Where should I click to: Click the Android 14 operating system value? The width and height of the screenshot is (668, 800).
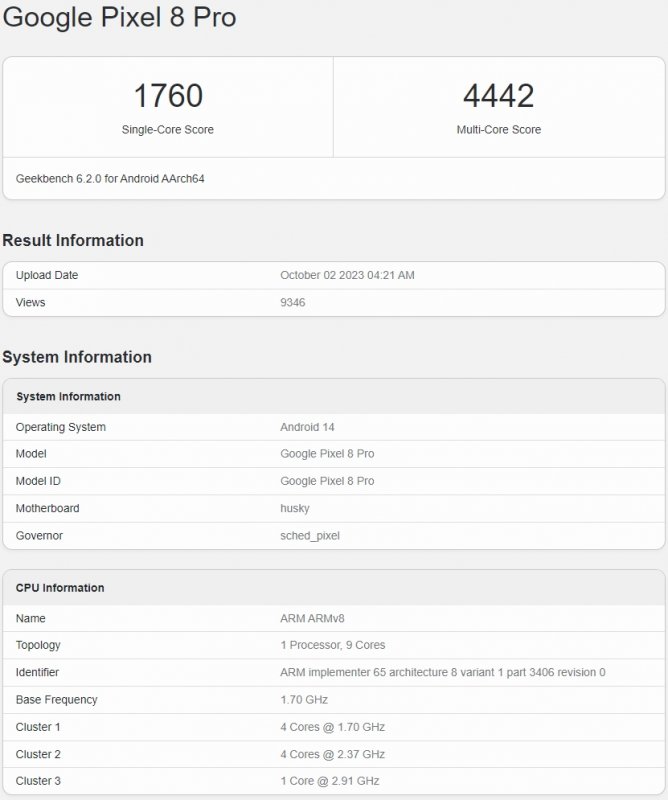[307, 427]
